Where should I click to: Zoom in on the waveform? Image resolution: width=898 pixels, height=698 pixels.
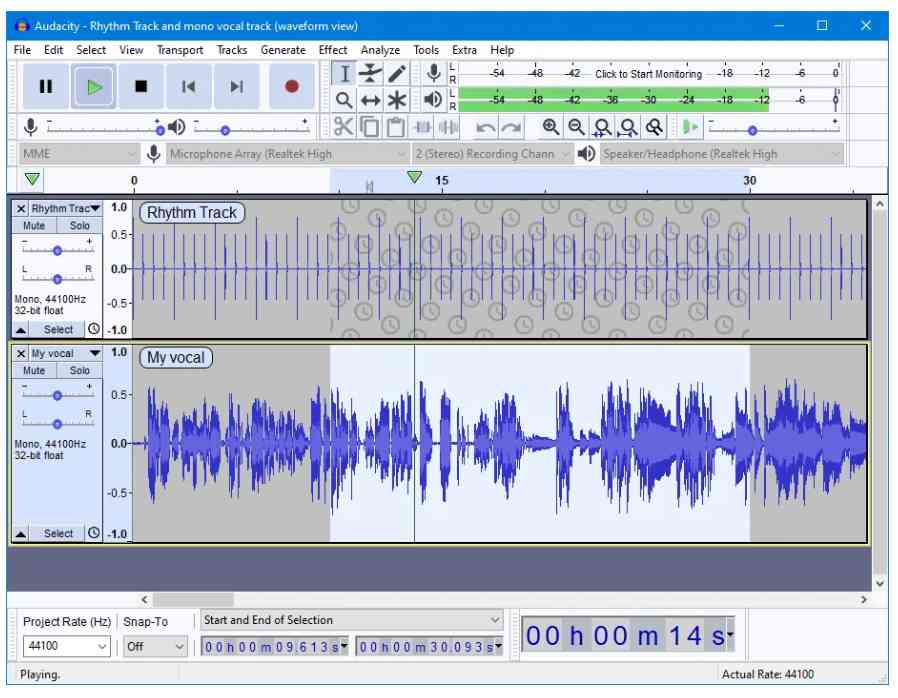click(x=551, y=127)
